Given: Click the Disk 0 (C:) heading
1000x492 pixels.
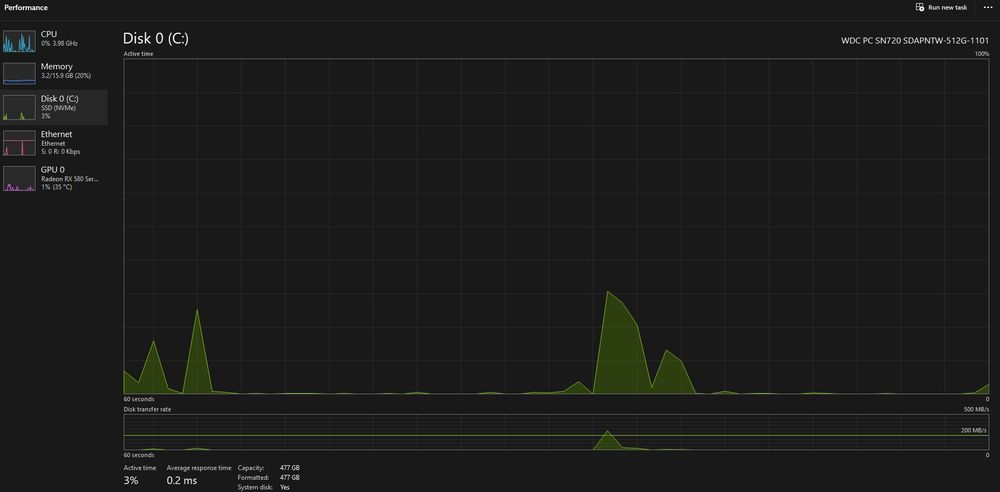Looking at the screenshot, I should tap(156, 38).
